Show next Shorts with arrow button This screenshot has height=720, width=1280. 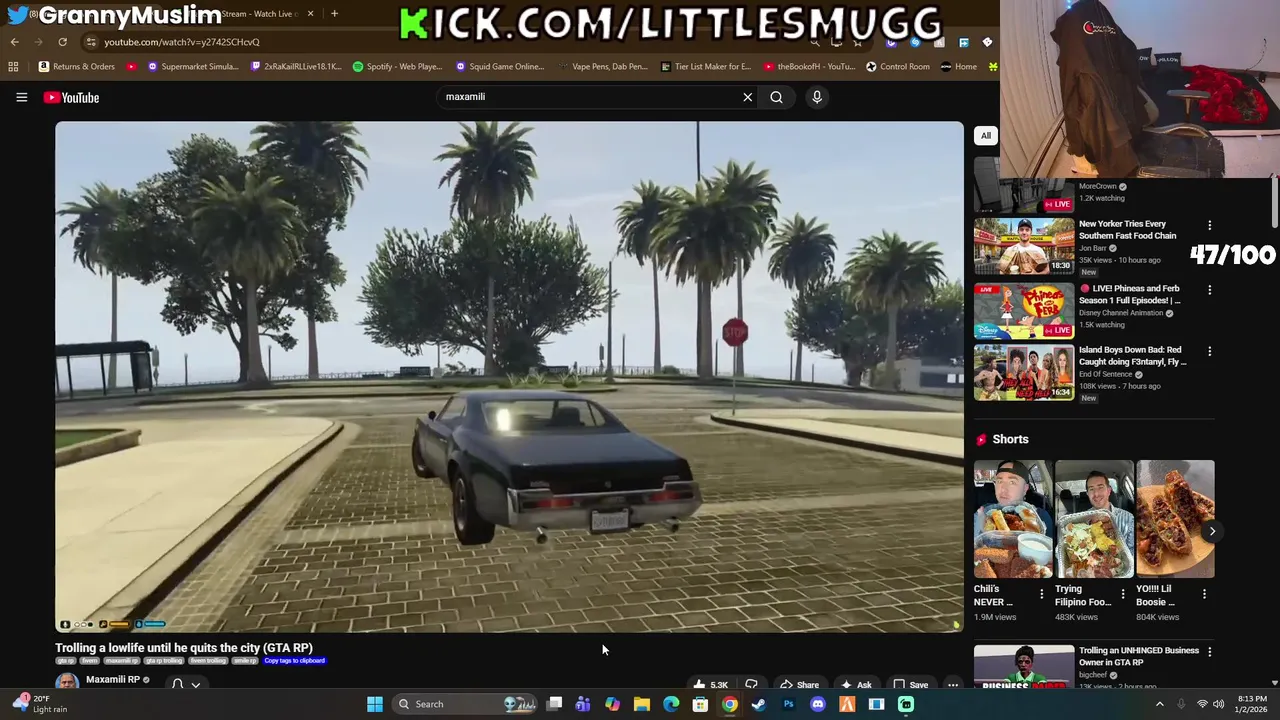[1211, 531]
